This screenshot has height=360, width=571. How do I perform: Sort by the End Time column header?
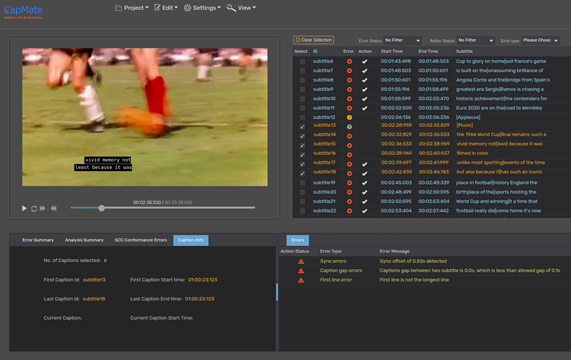[428, 51]
